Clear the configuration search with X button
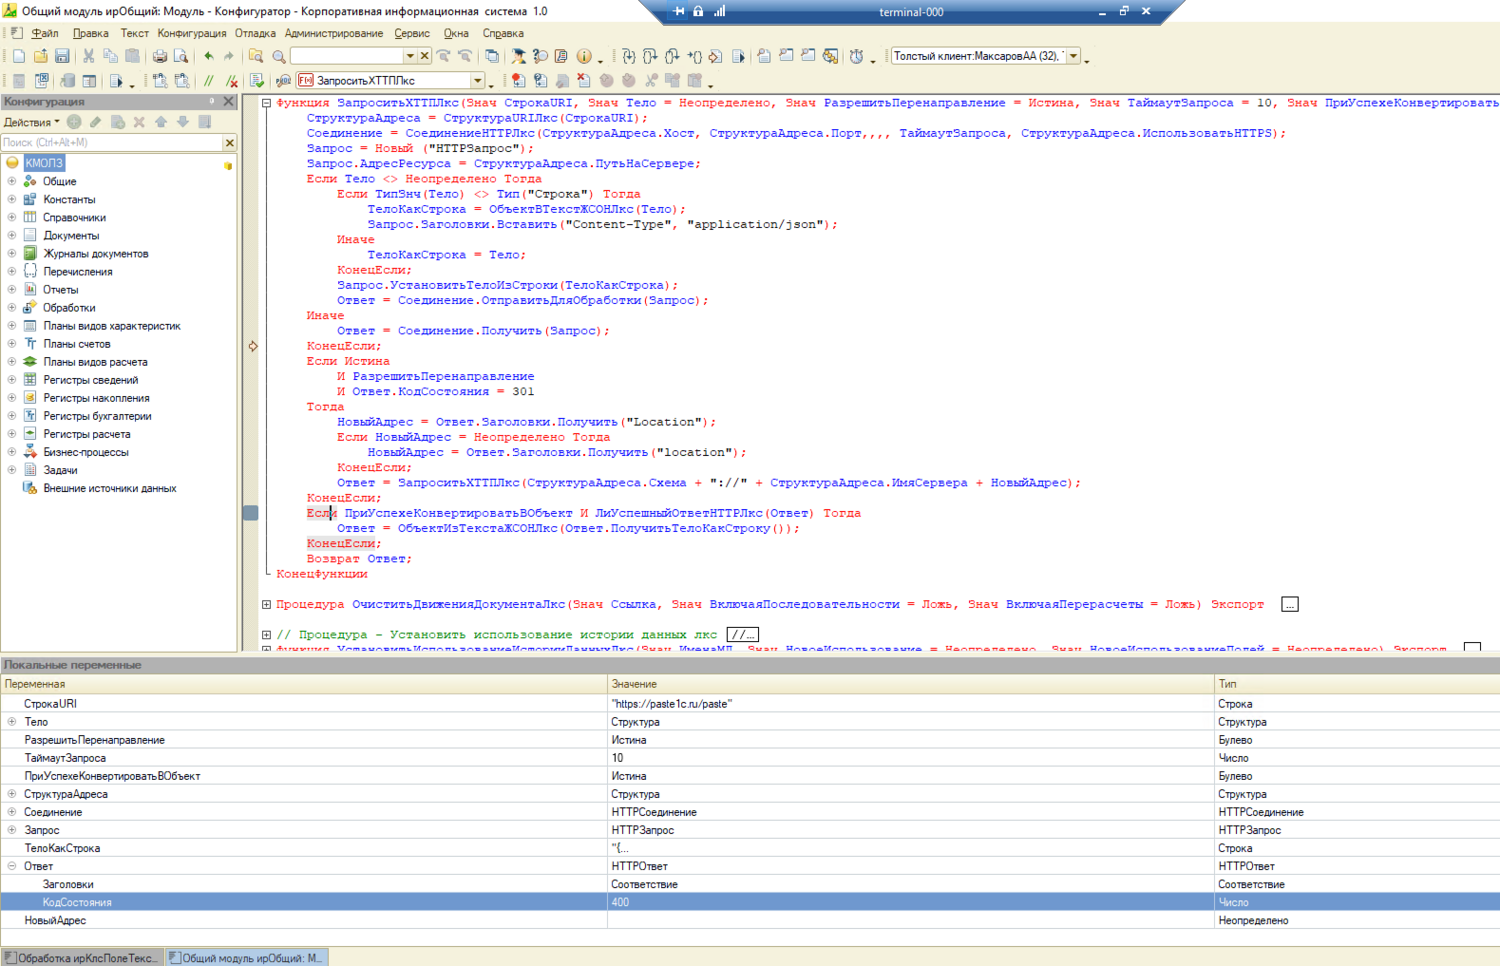The height and width of the screenshot is (966, 1500). click(229, 143)
